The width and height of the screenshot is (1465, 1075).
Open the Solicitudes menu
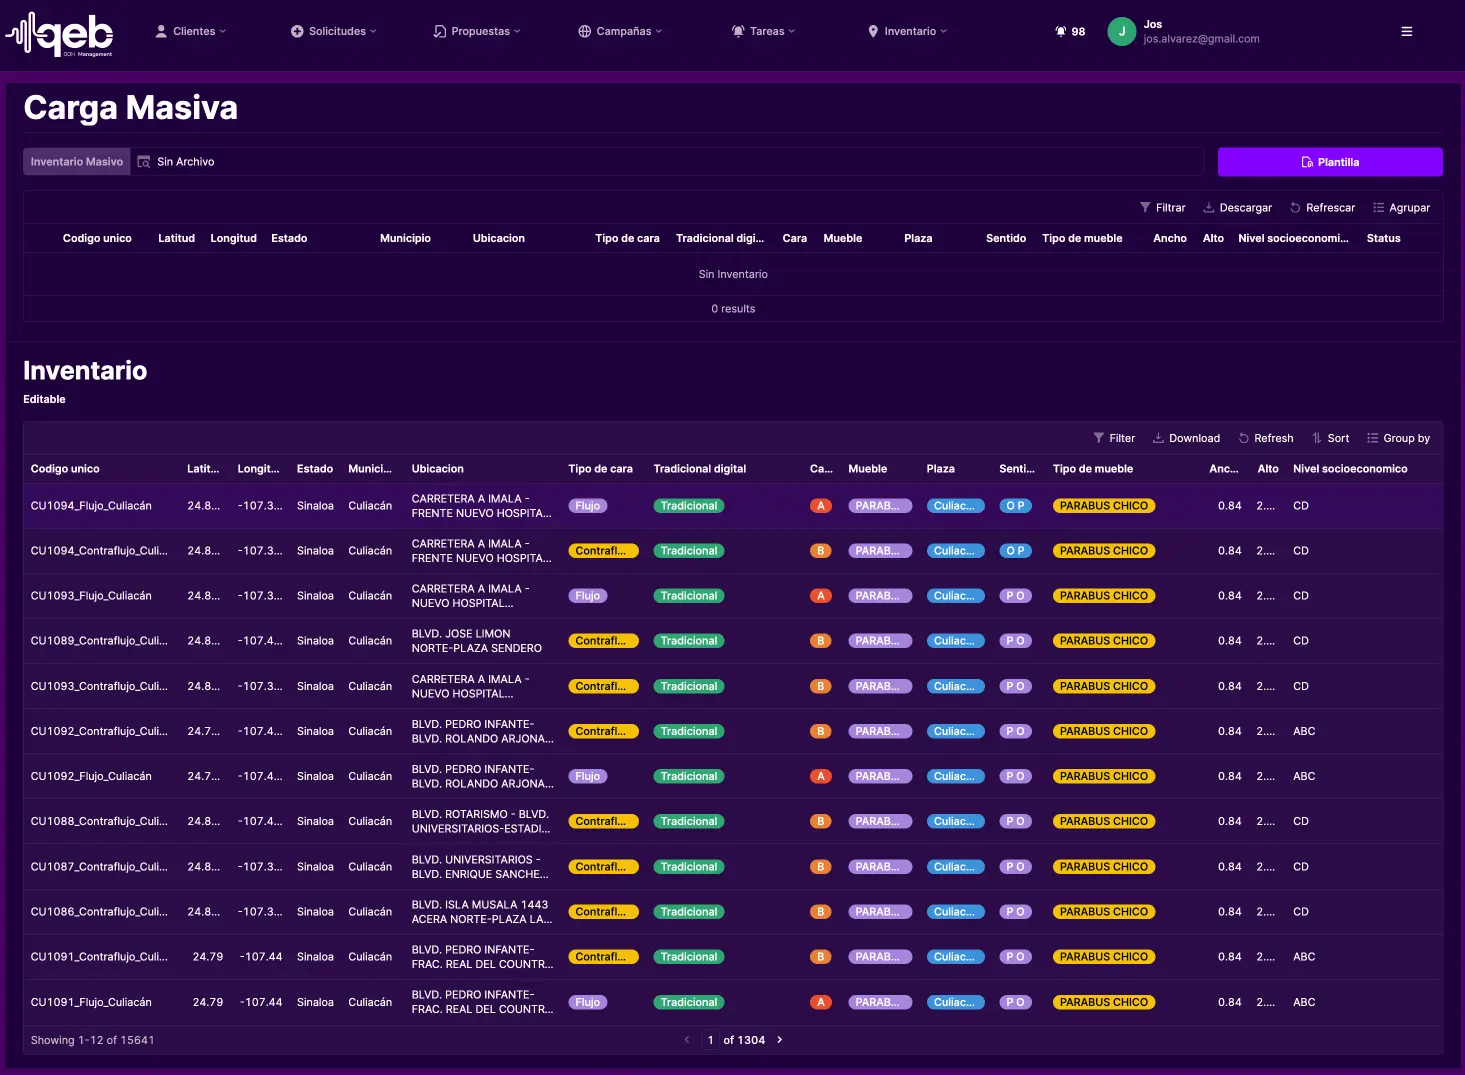(x=334, y=31)
